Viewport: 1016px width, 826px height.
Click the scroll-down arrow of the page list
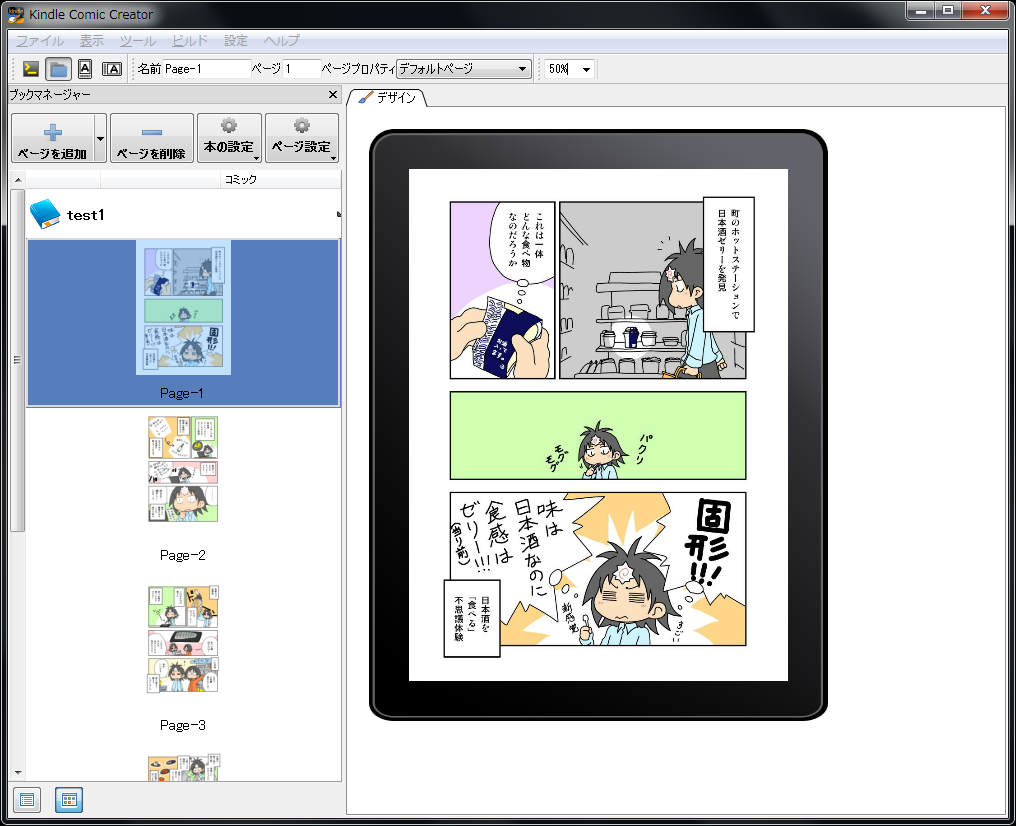(x=18, y=772)
